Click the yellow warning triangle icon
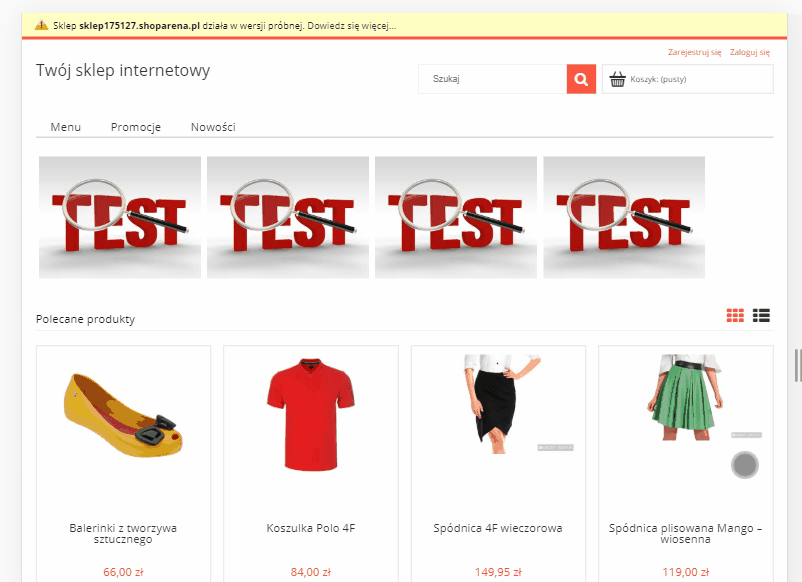Viewport: 802px width, 582px height. [41, 24]
